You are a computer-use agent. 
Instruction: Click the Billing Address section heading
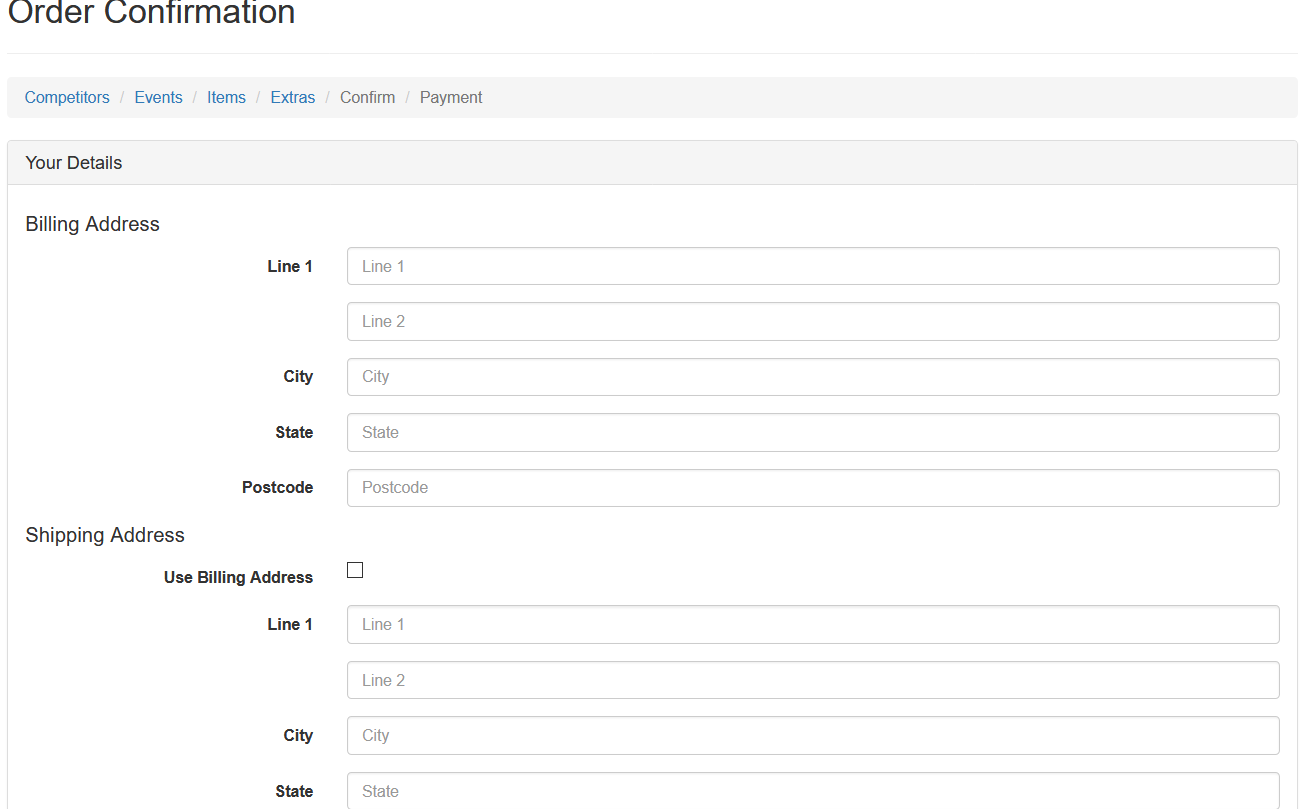[92, 224]
